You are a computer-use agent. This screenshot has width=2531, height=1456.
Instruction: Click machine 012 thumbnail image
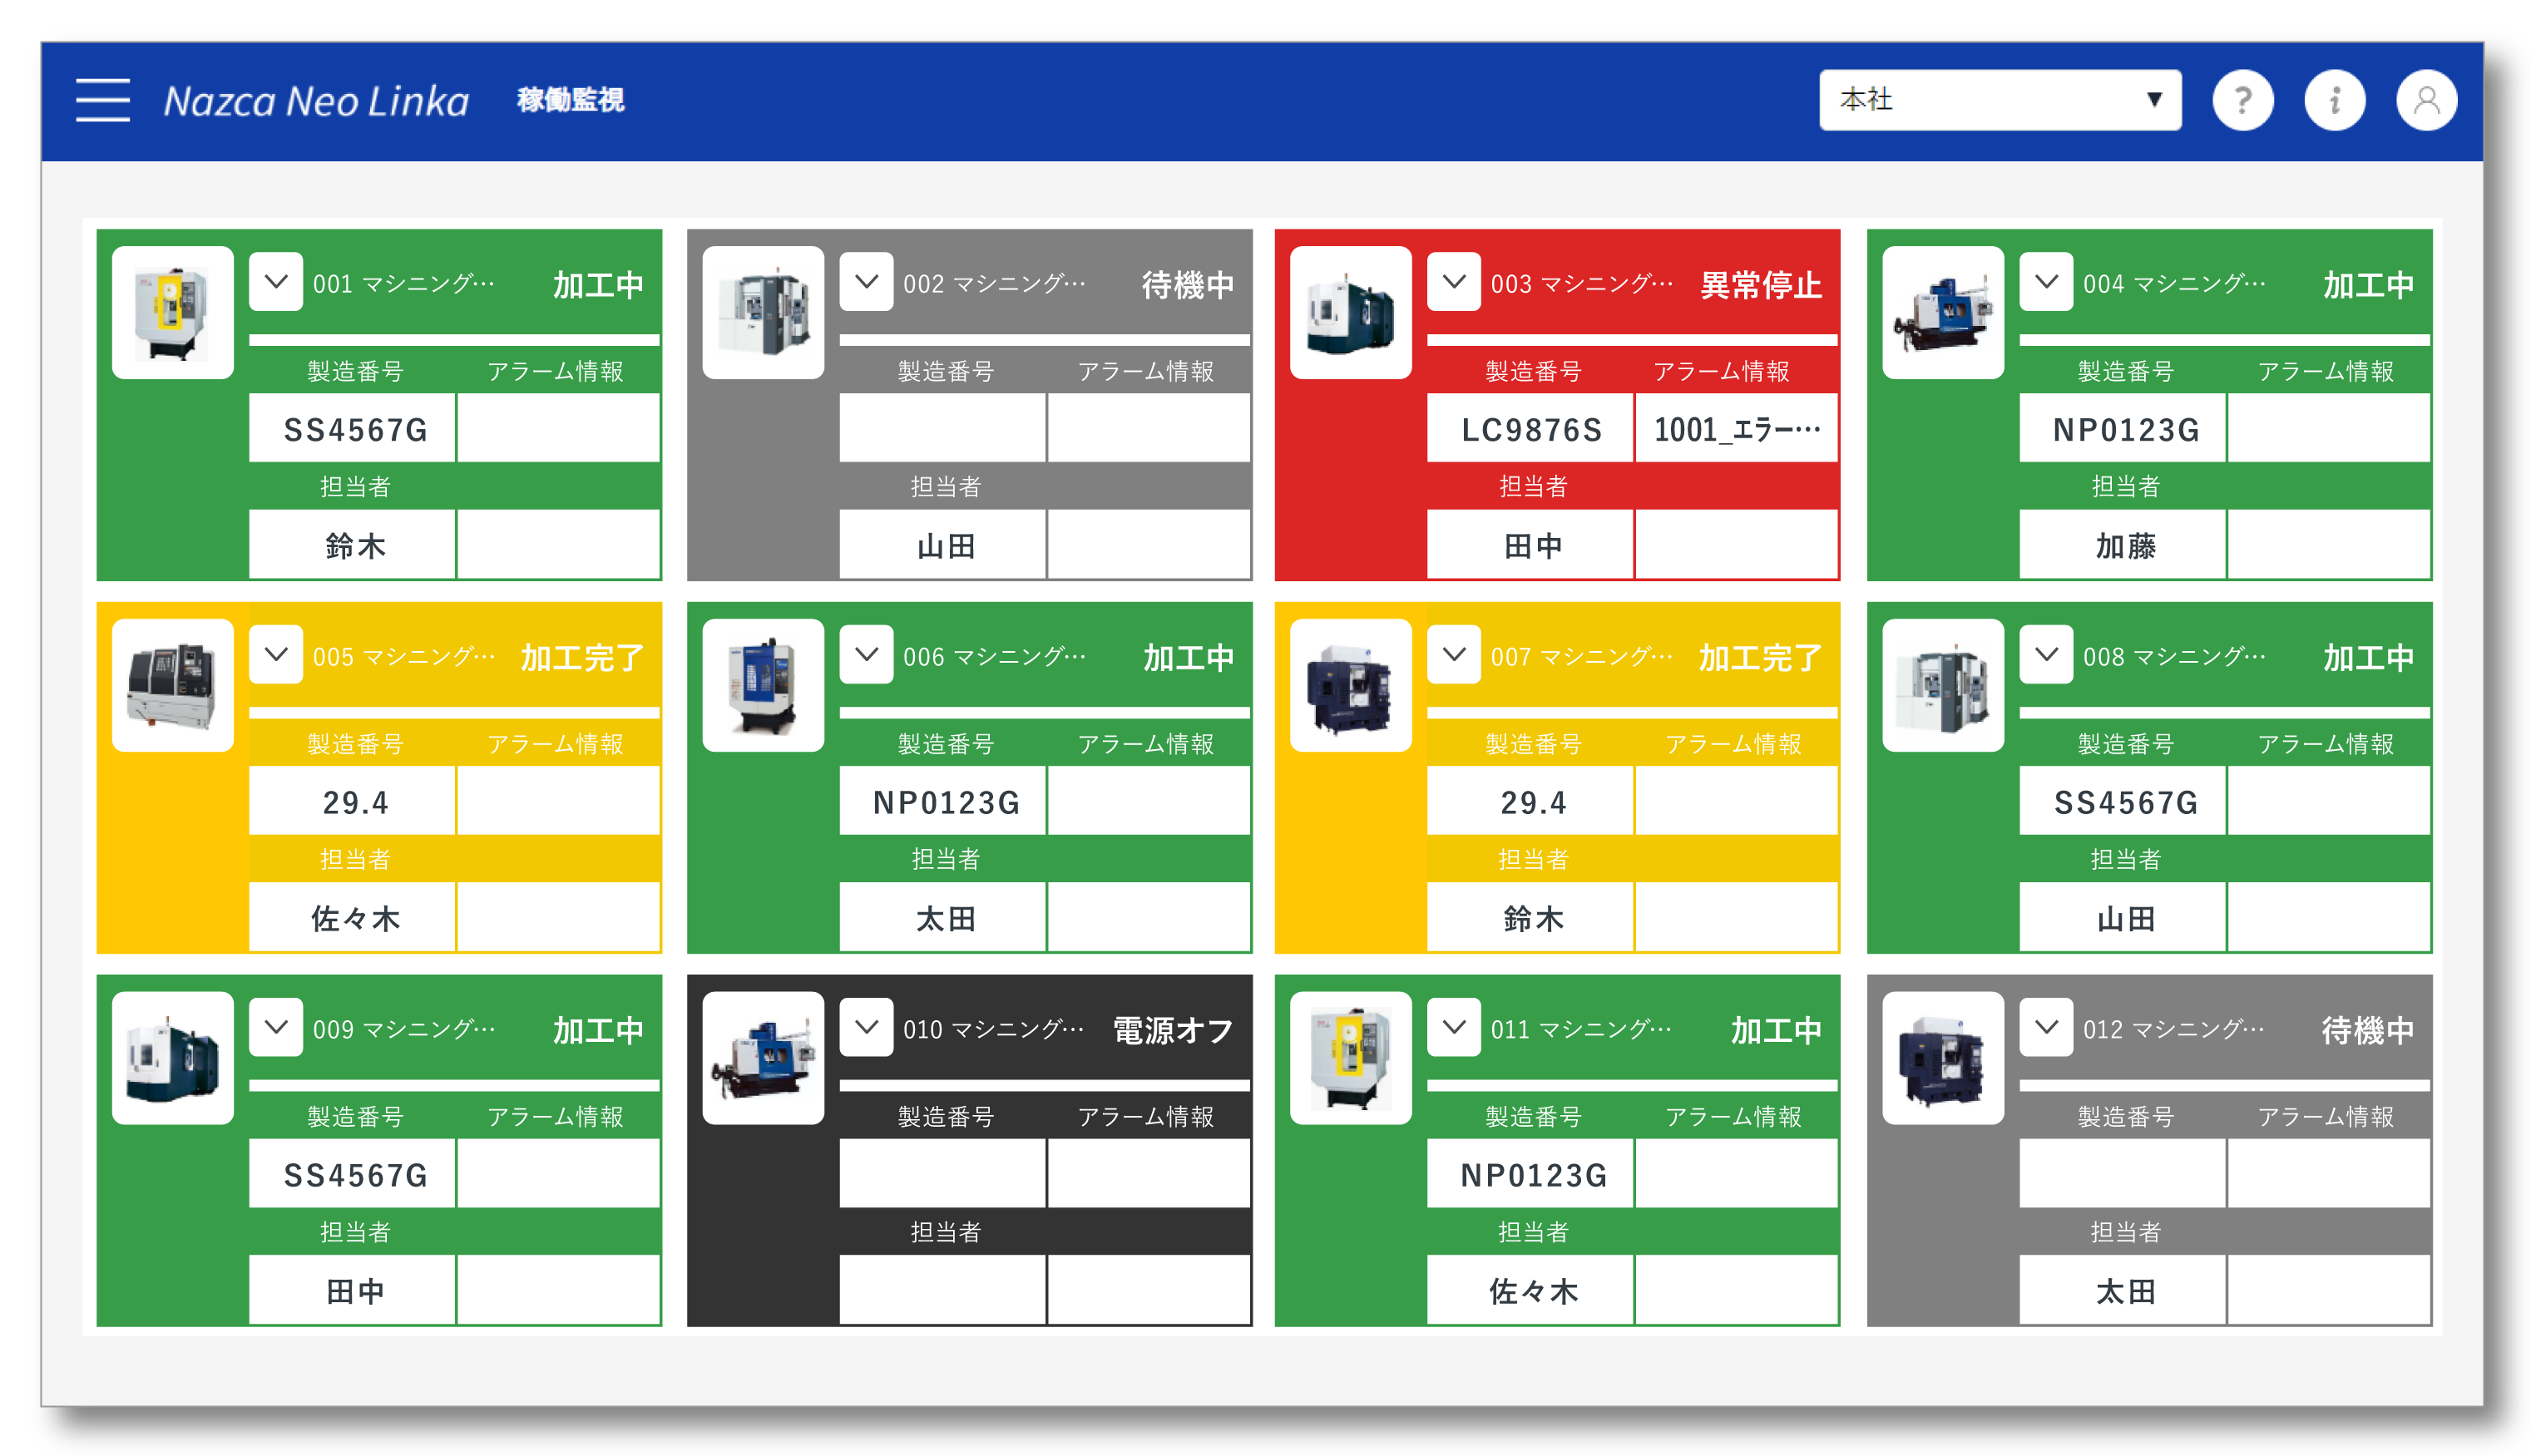click(x=1943, y=1058)
